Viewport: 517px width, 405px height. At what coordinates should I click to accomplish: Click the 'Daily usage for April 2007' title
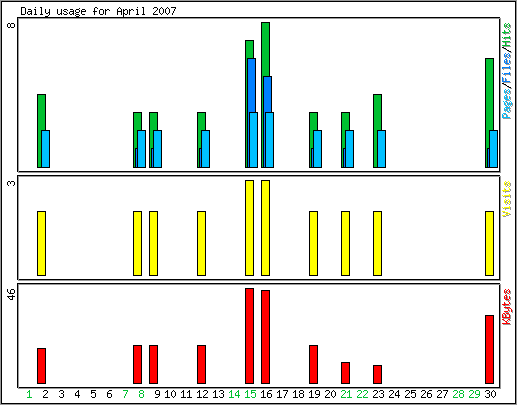pyautogui.click(x=98, y=11)
